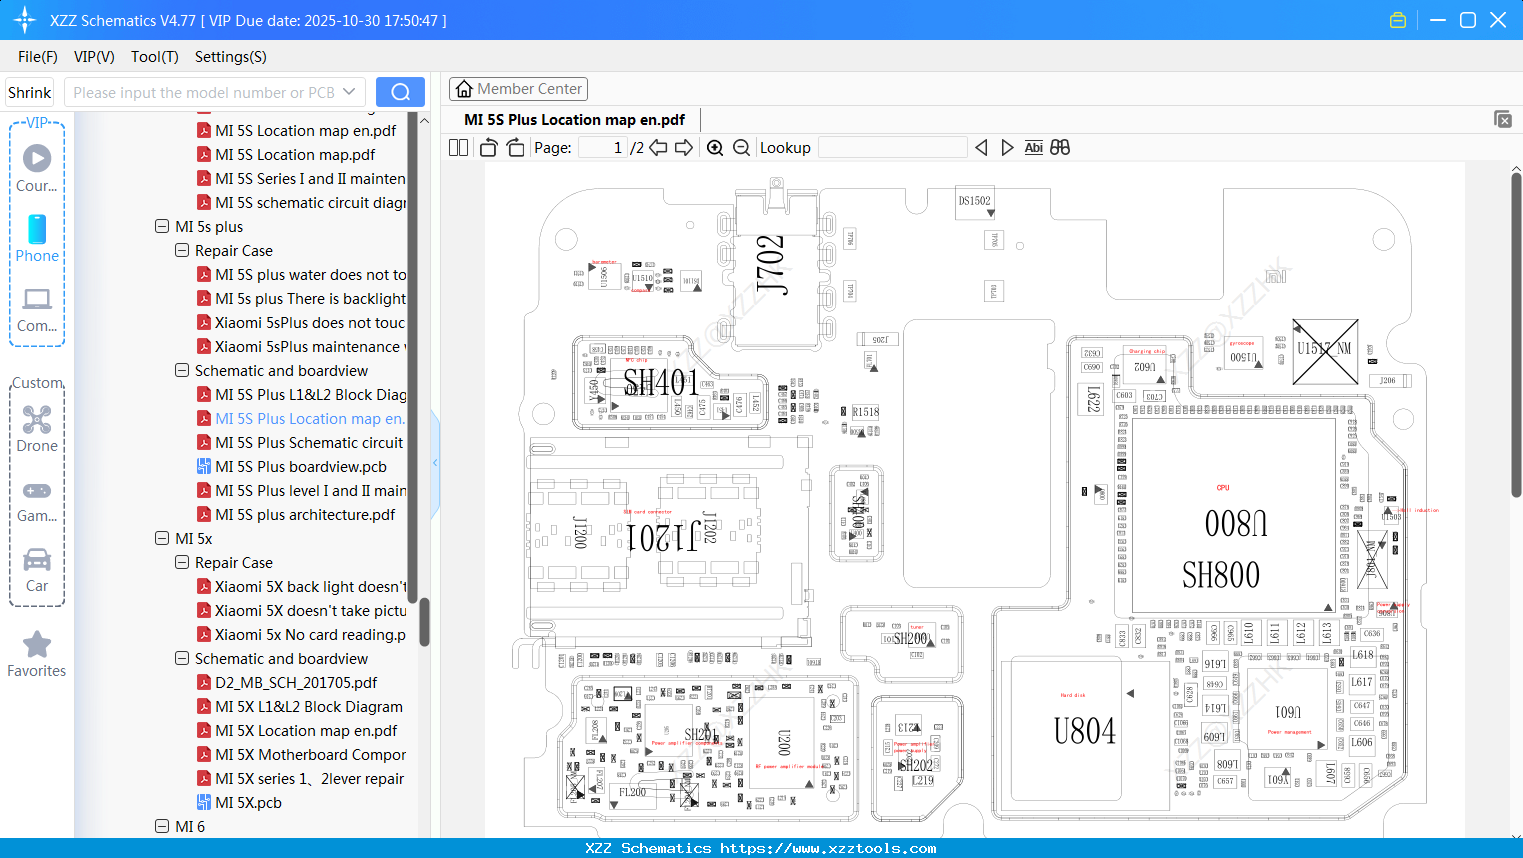Click the Member Center button
The height and width of the screenshot is (858, 1523).
(518, 88)
